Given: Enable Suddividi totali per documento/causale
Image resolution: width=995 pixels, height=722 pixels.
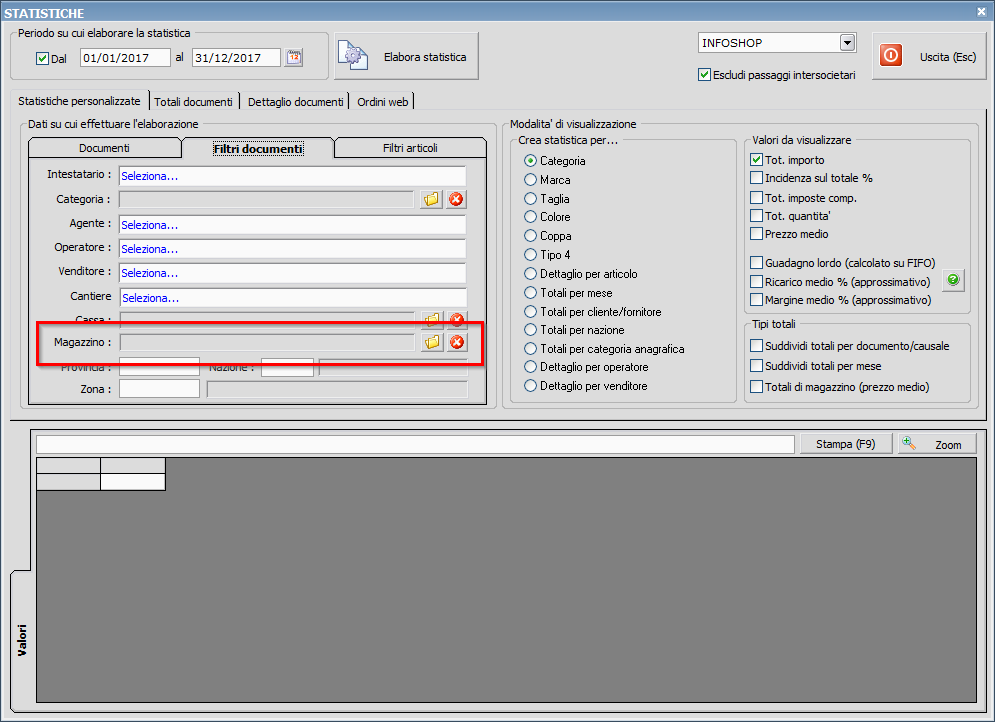Looking at the screenshot, I should pos(756,346).
